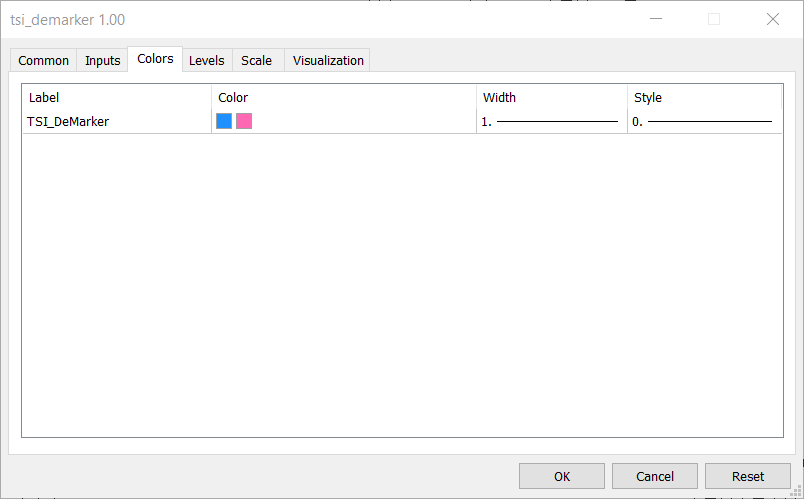Pick the pink color swatch for TSI_DeMarker
The width and height of the screenshot is (804, 499).
(244, 122)
